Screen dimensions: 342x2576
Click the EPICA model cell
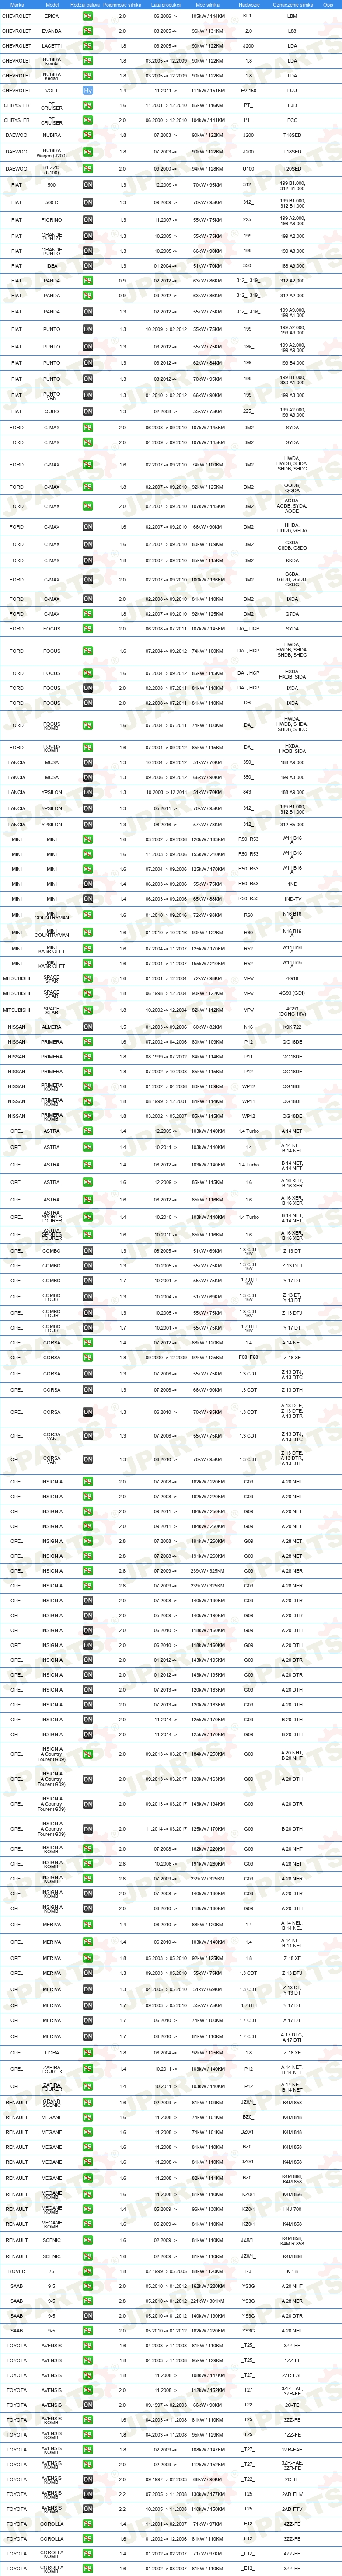pos(52,16)
